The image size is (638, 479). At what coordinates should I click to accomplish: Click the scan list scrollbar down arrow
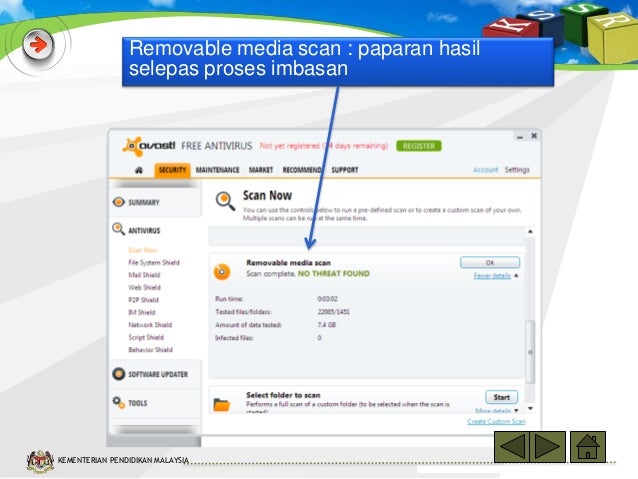pyautogui.click(x=530, y=408)
